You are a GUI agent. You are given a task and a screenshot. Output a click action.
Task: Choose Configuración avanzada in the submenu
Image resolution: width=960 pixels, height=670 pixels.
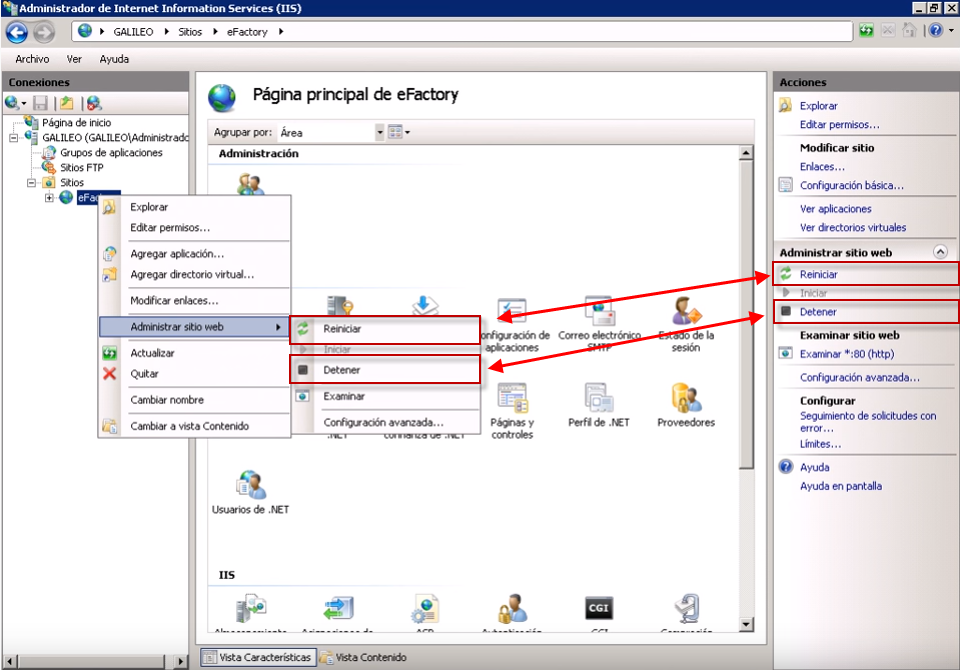tap(386, 422)
